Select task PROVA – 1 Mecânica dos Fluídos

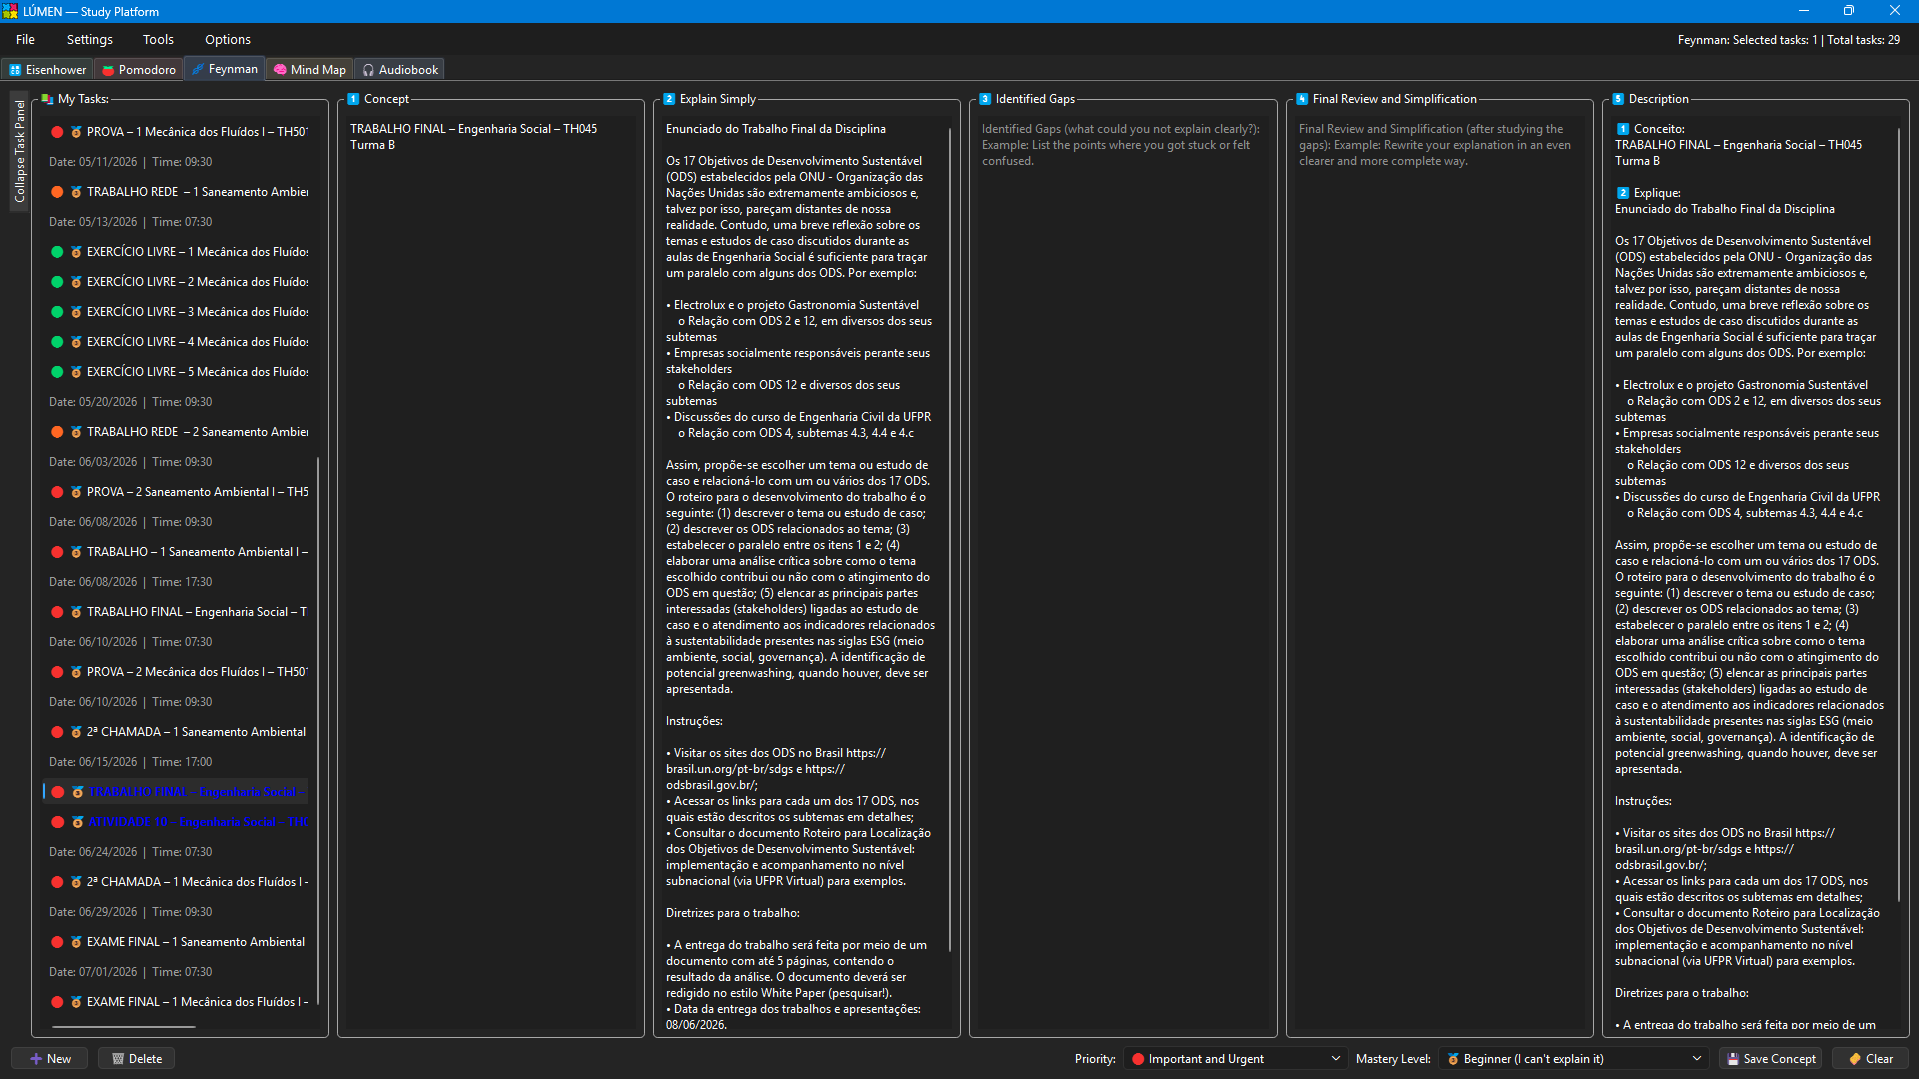click(x=178, y=132)
